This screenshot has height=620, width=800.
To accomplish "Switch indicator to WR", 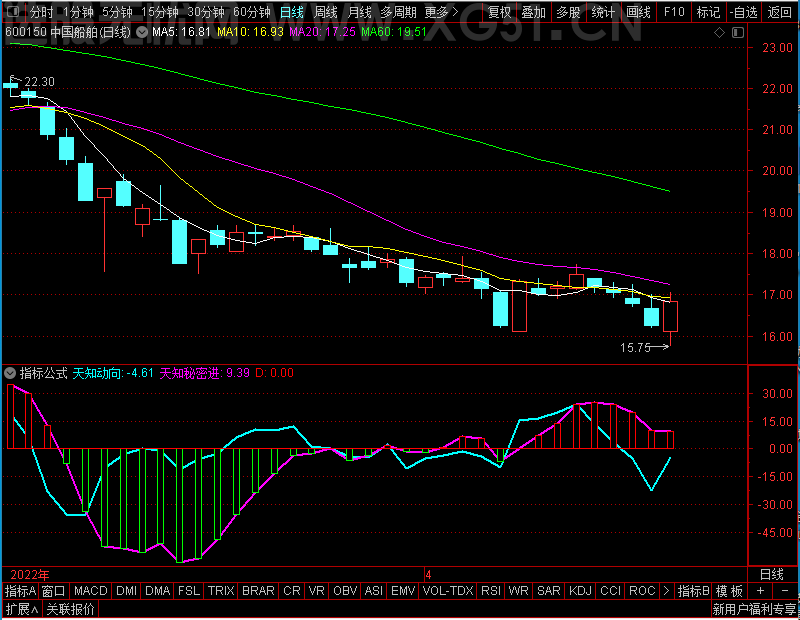I will [x=518, y=591].
